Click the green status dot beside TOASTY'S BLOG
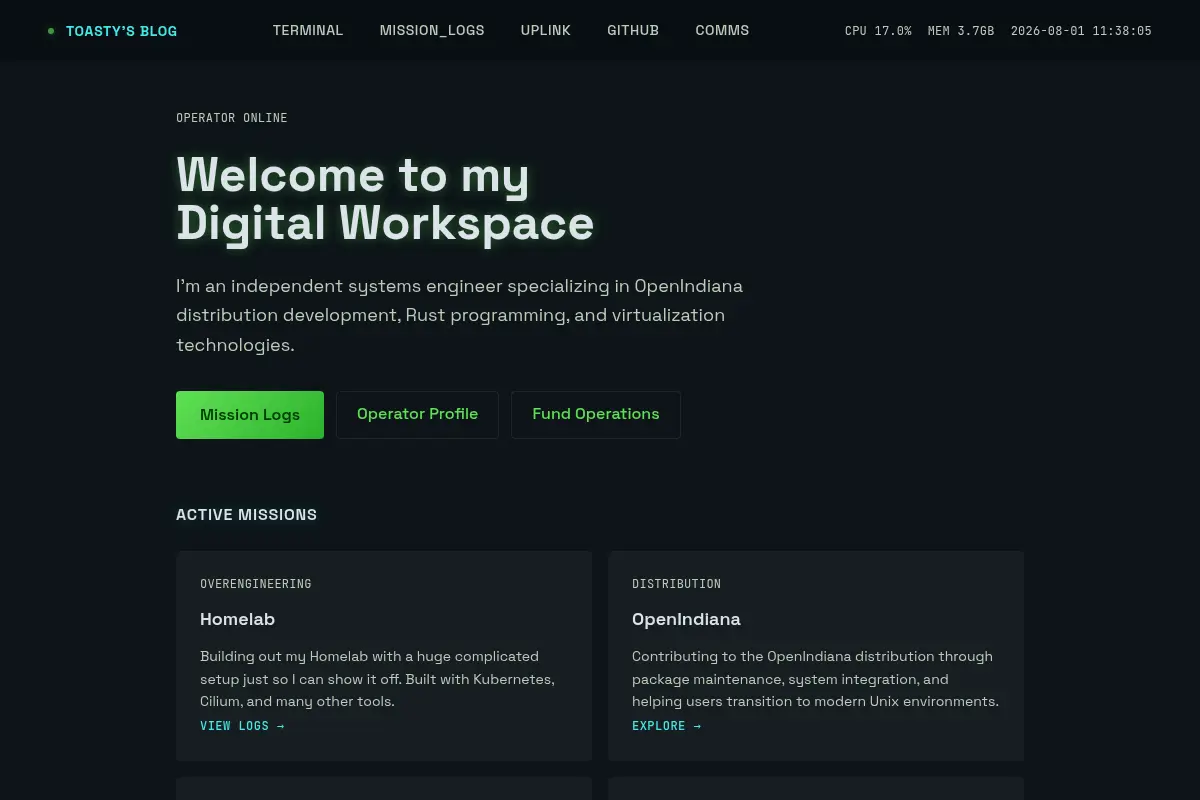The width and height of the screenshot is (1200, 800). pos(51,31)
